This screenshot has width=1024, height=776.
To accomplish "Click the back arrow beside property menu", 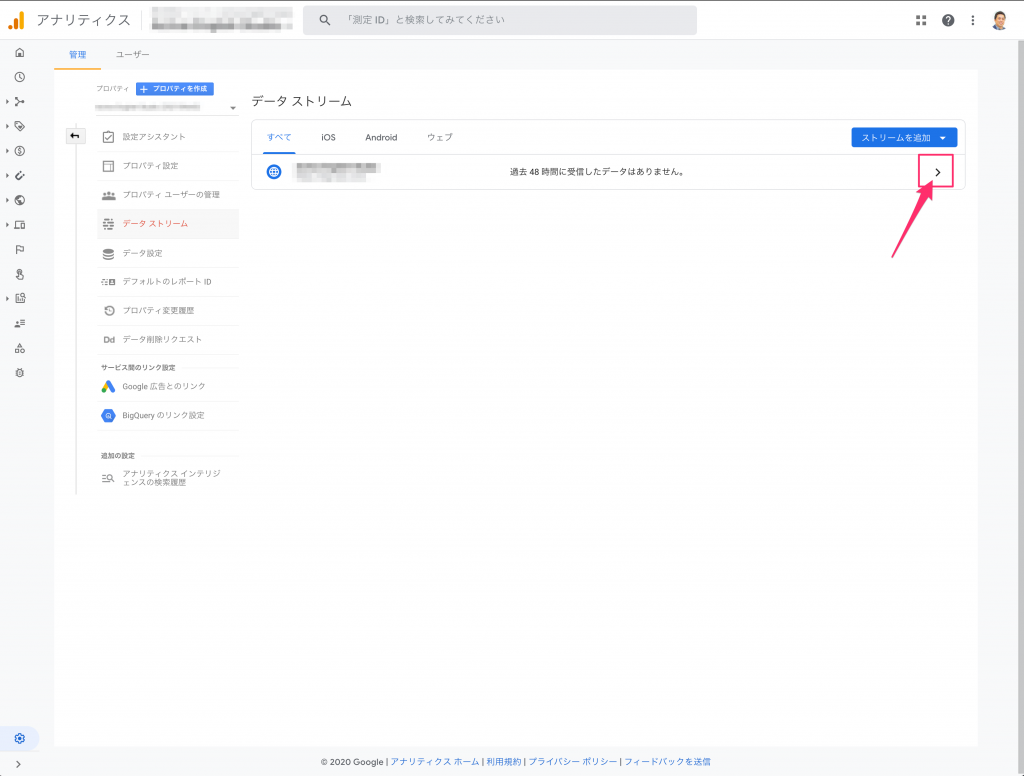I will pyautogui.click(x=75, y=136).
